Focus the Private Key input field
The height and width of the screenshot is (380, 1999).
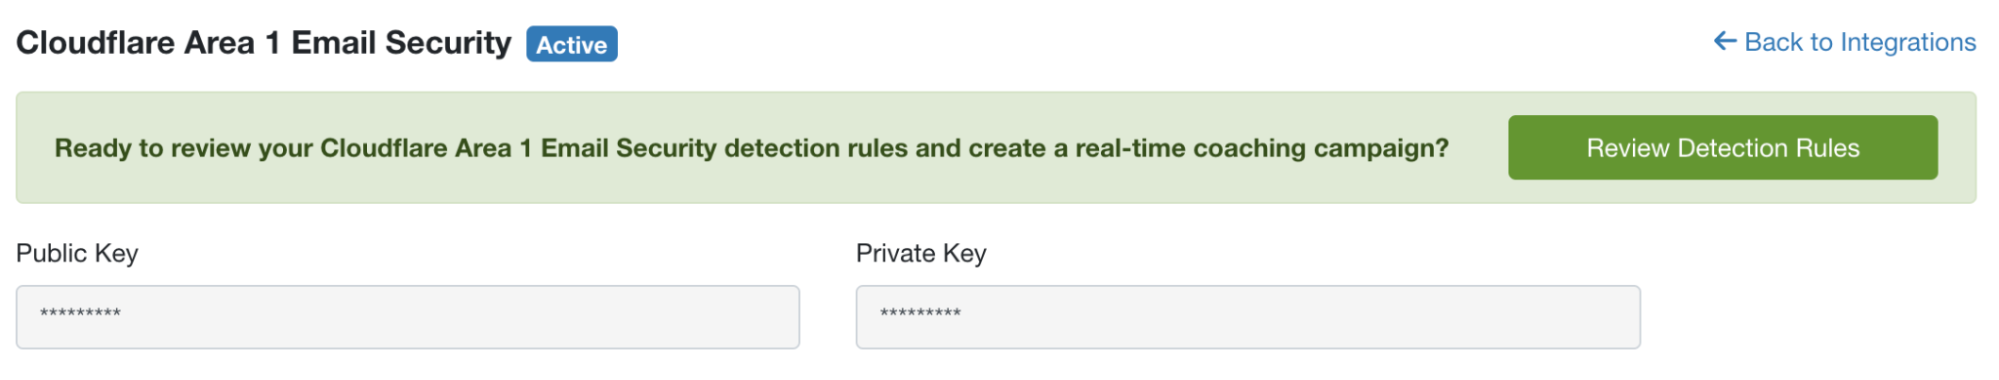tap(1248, 317)
